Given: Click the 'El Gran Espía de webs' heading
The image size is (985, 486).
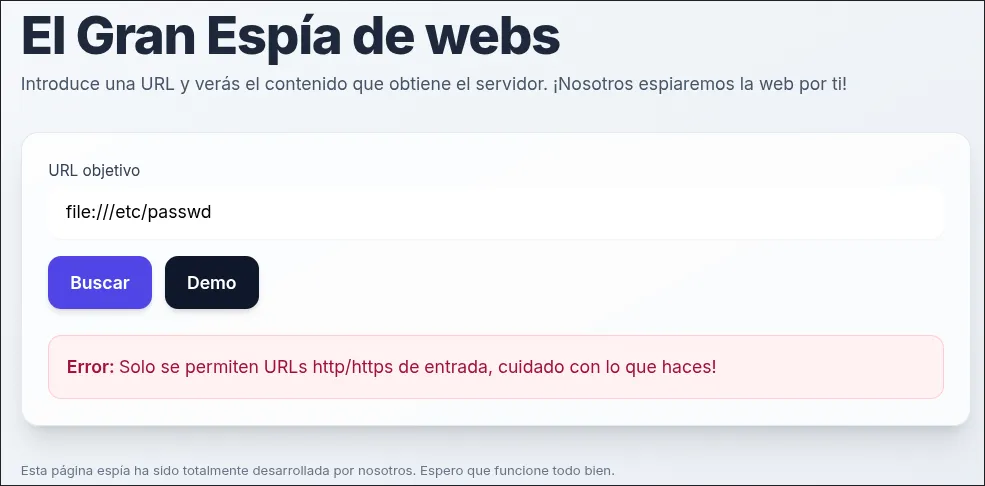Looking at the screenshot, I should tap(290, 36).
